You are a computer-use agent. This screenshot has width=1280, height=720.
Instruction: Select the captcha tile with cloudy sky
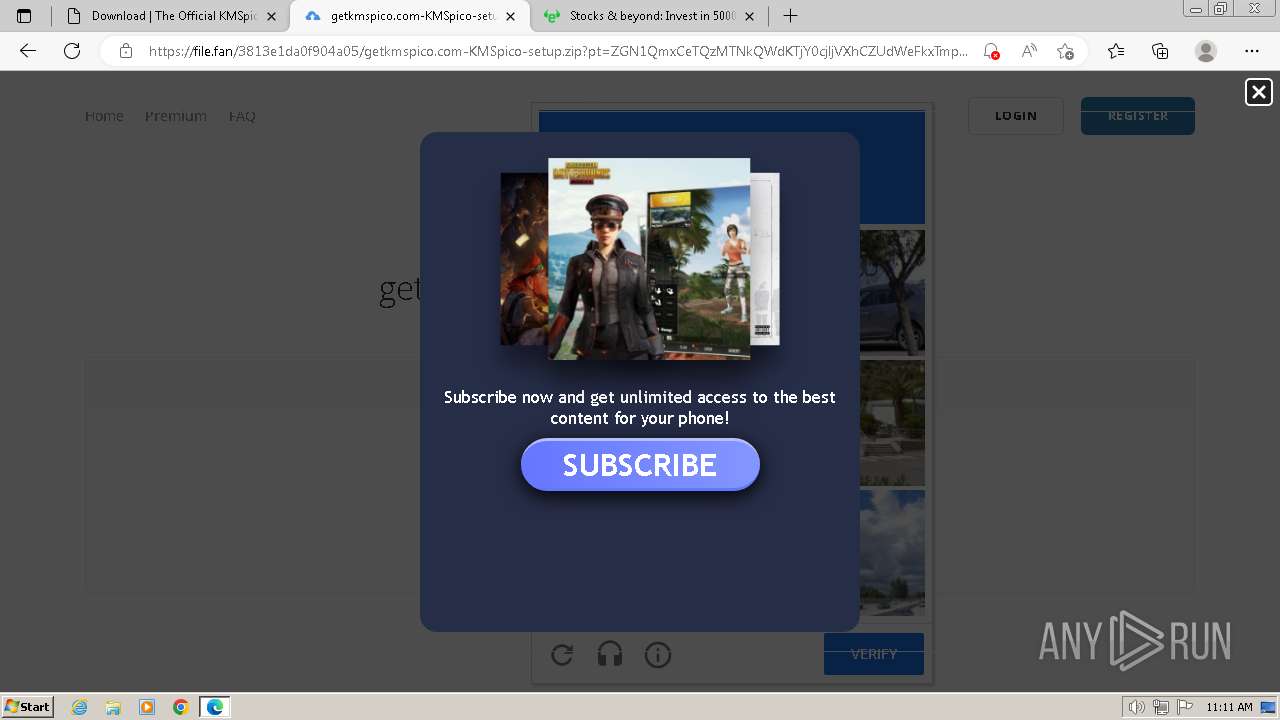tap(893, 552)
